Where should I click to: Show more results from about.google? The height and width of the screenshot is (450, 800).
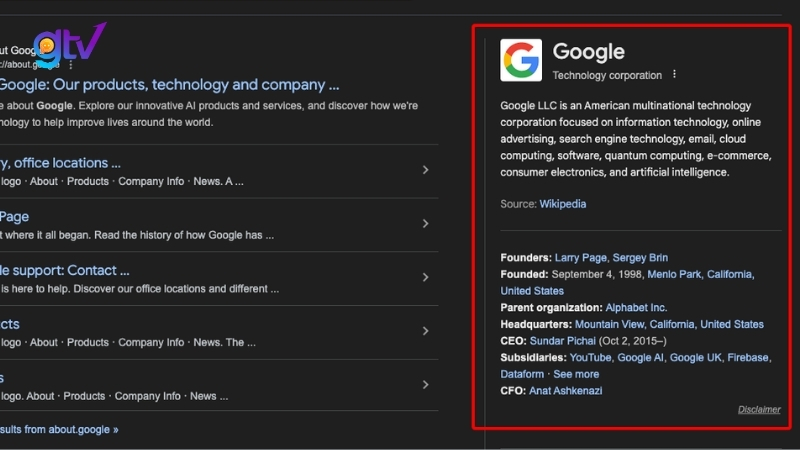pos(59,430)
